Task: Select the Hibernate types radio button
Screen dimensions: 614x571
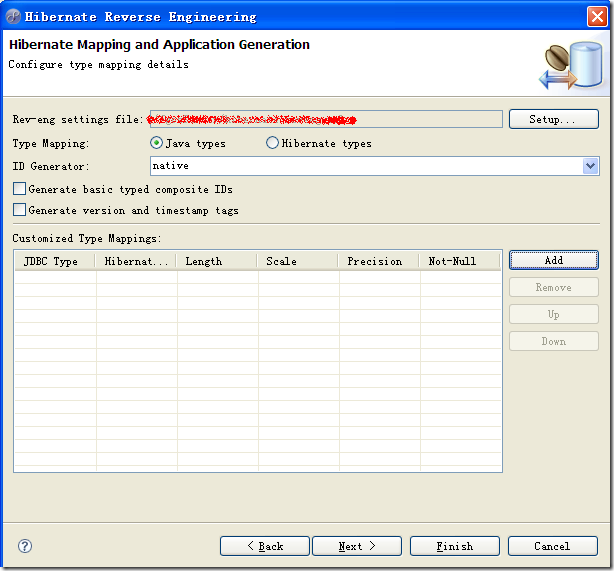Action: coord(272,143)
